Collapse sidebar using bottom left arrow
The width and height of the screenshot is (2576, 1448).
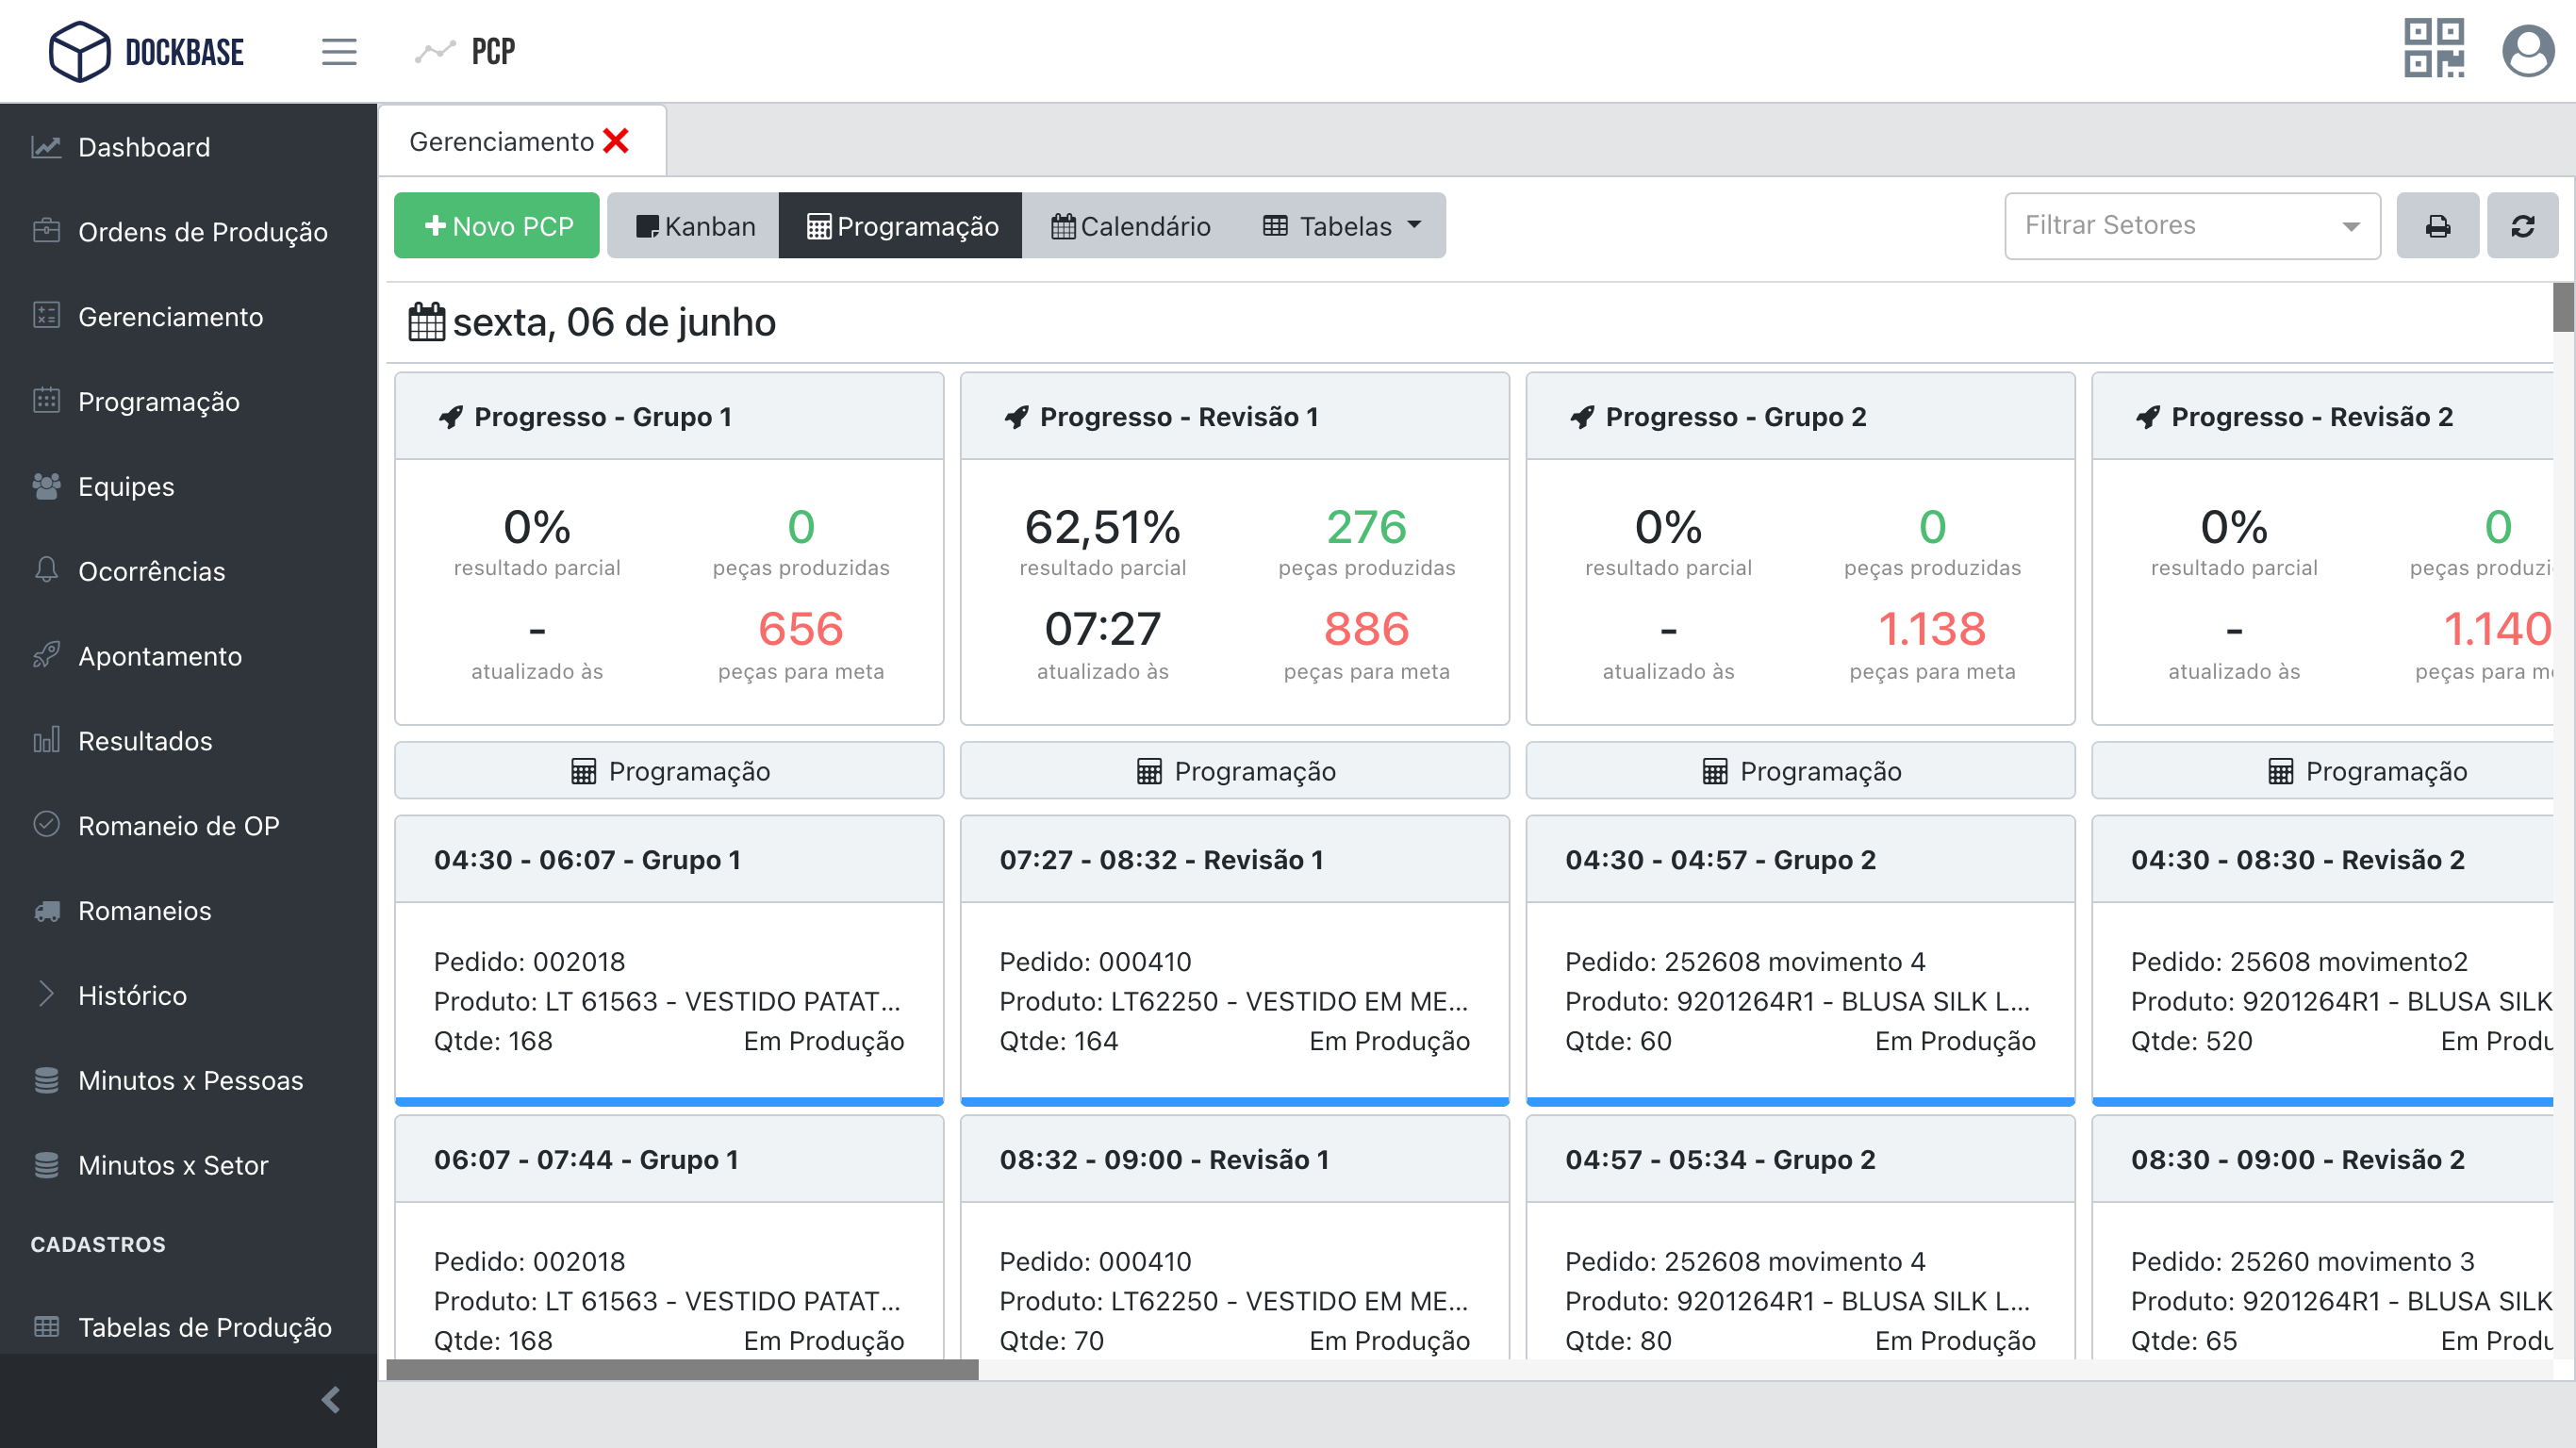tap(331, 1399)
